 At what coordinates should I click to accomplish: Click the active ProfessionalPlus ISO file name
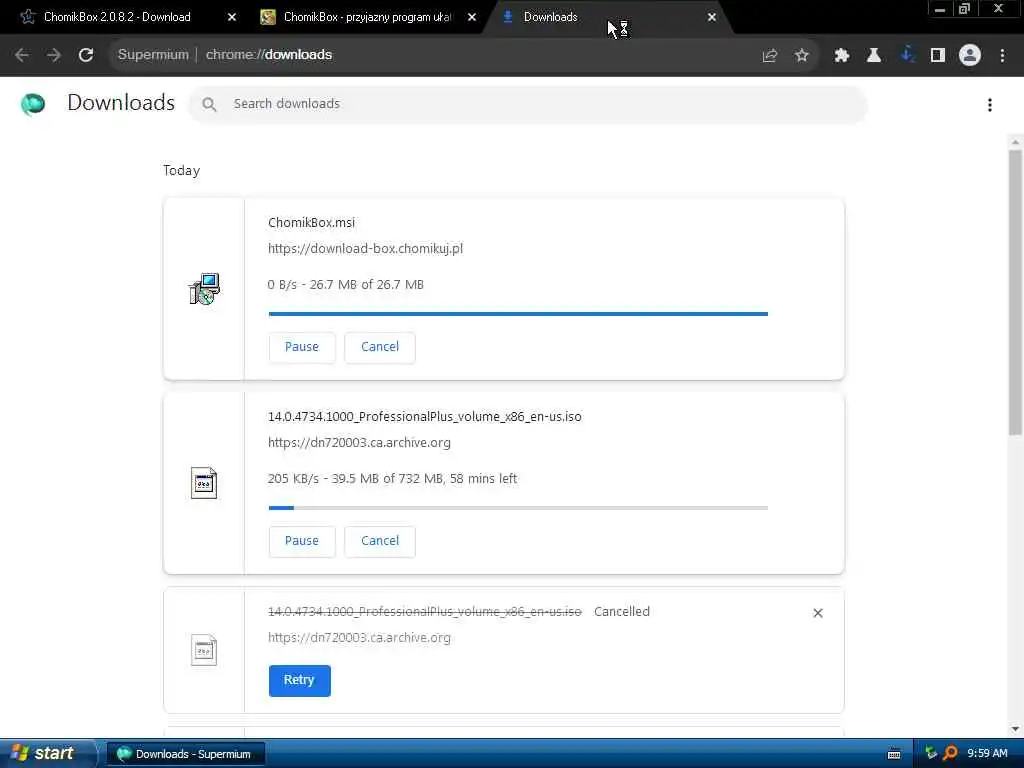point(424,417)
